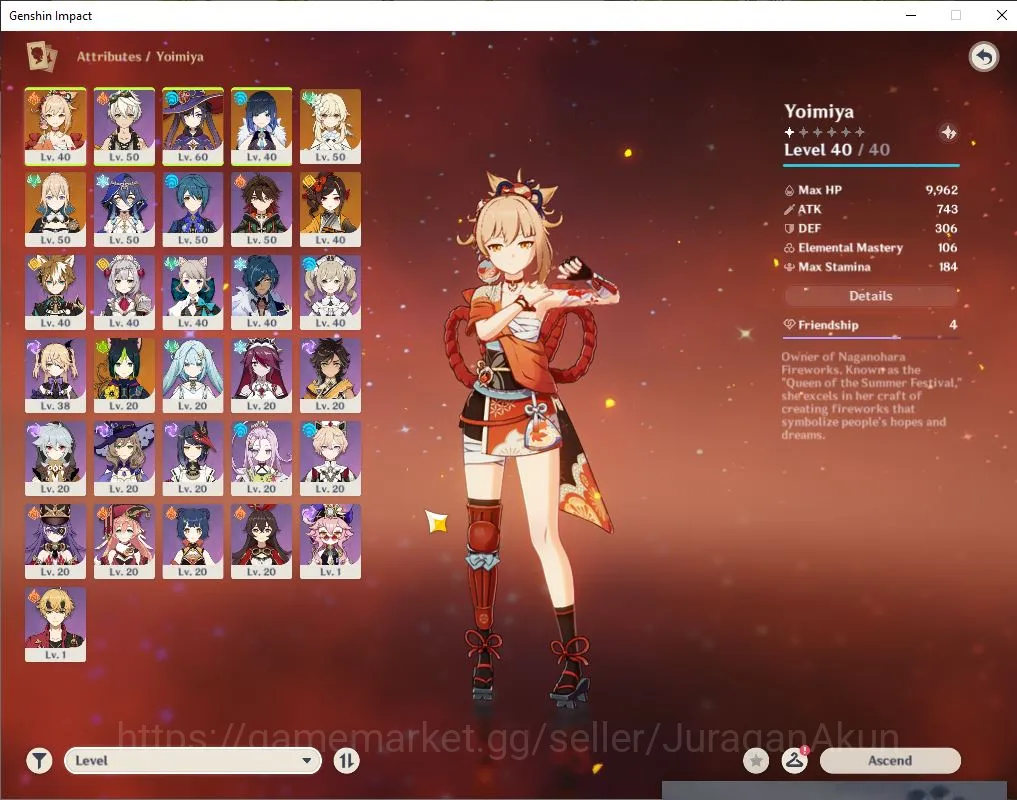Select Mona Lv. 60 portrait
Screen dimensions: 1017x800
click(193, 127)
